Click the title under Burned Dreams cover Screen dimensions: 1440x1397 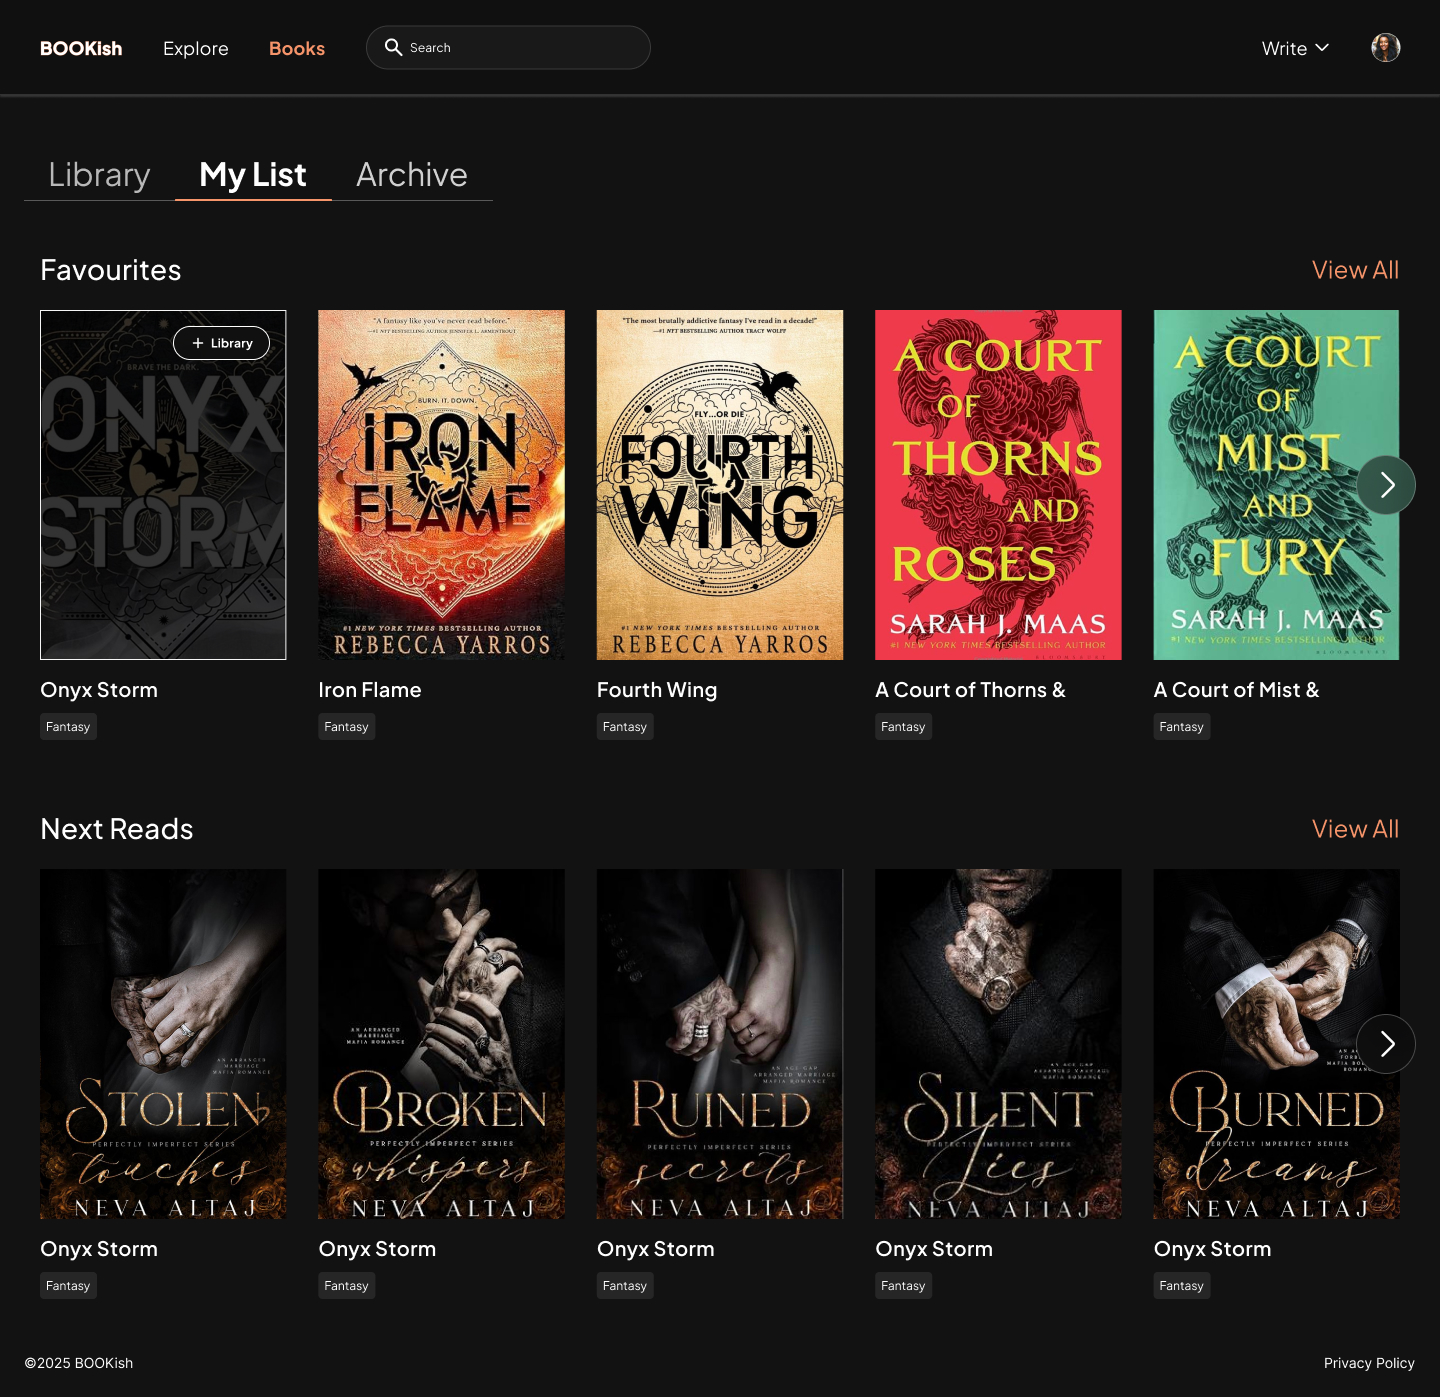click(1212, 1249)
